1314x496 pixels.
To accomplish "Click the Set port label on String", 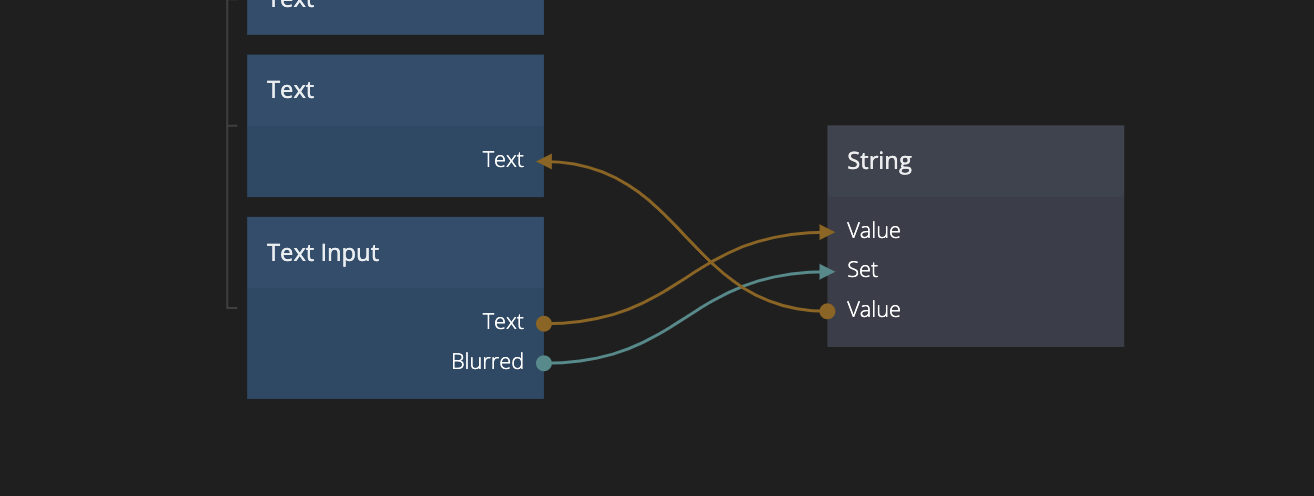I will coord(862,270).
